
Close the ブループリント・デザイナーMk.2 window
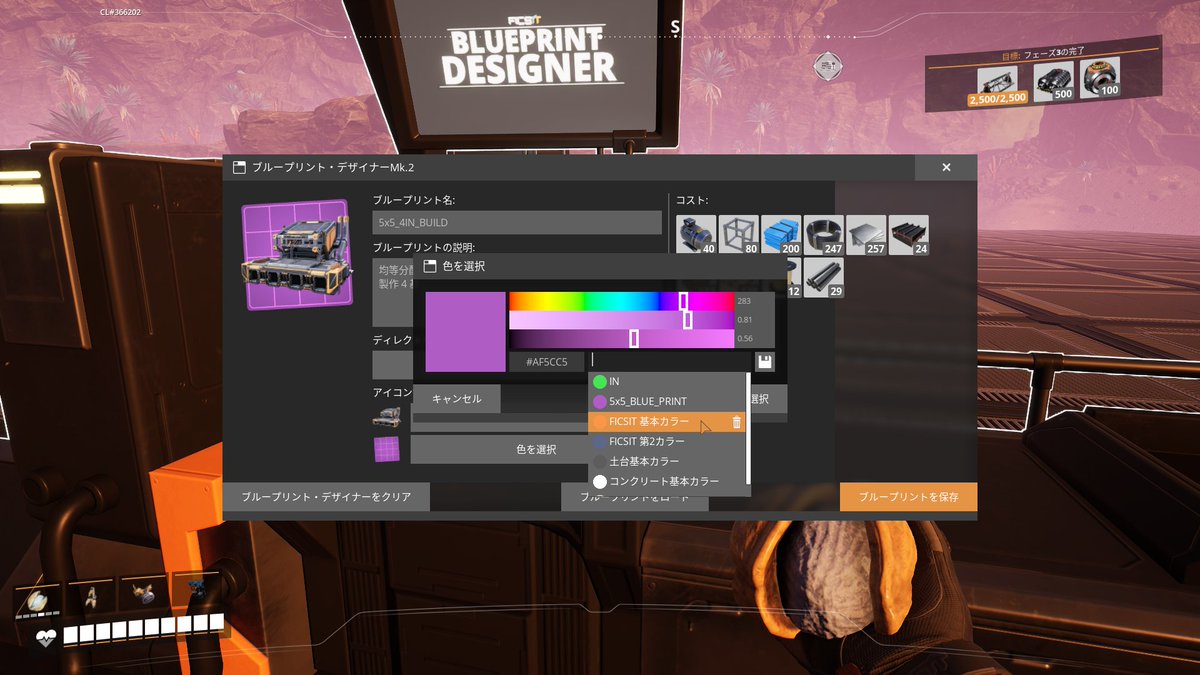(946, 168)
